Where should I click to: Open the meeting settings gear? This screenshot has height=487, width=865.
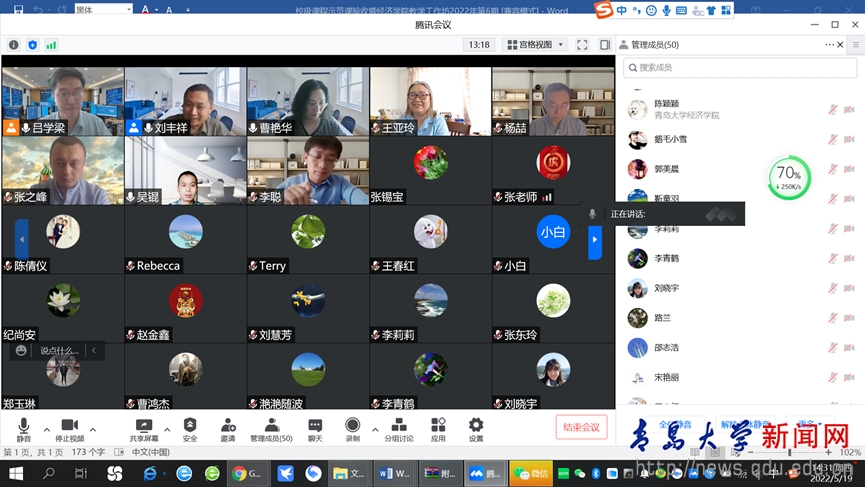coord(476,427)
